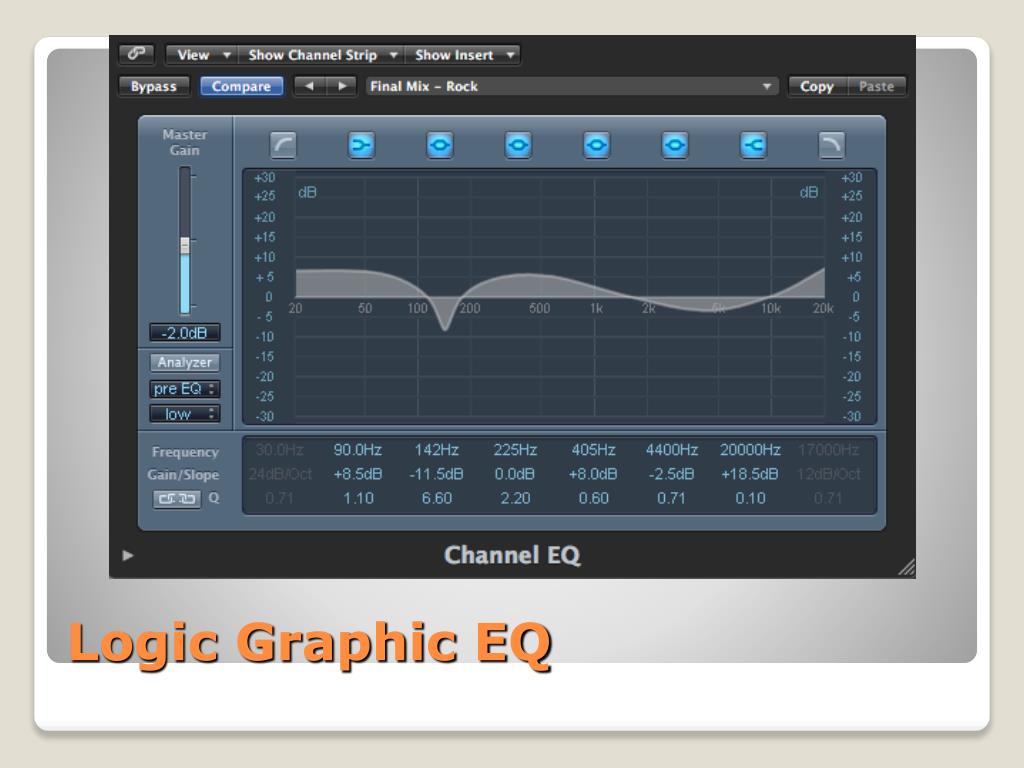Click the -11.5dB gain value

click(x=437, y=474)
